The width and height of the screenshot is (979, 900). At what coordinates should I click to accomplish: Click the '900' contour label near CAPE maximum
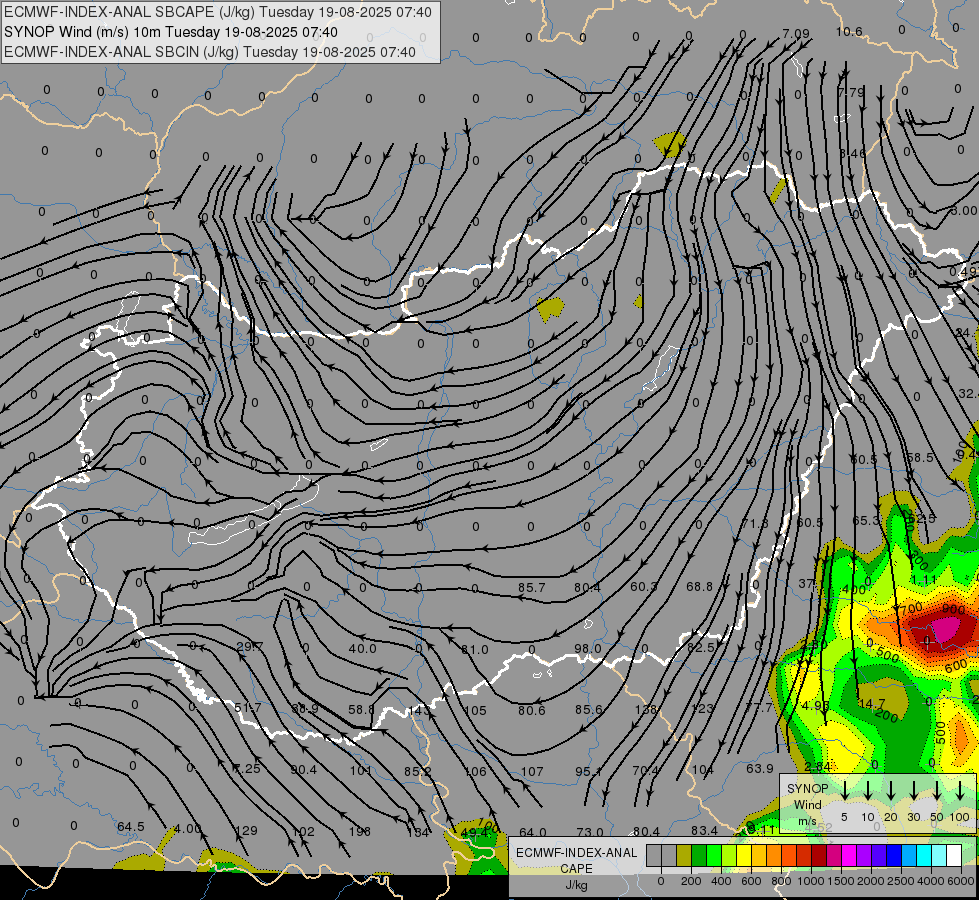point(953,608)
